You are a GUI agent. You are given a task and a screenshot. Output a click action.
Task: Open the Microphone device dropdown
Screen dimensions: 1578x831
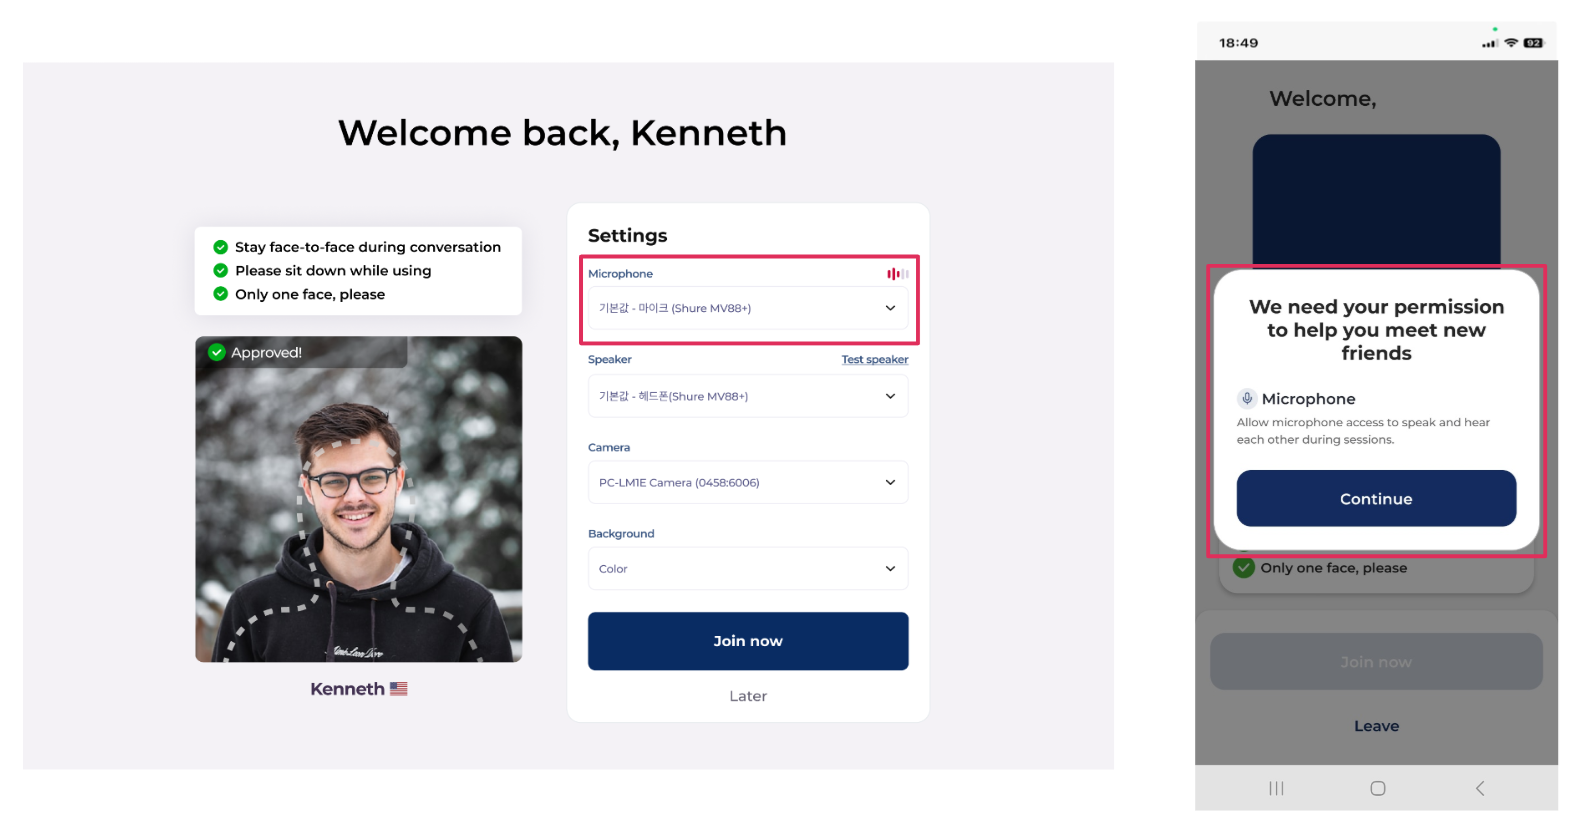tap(748, 308)
